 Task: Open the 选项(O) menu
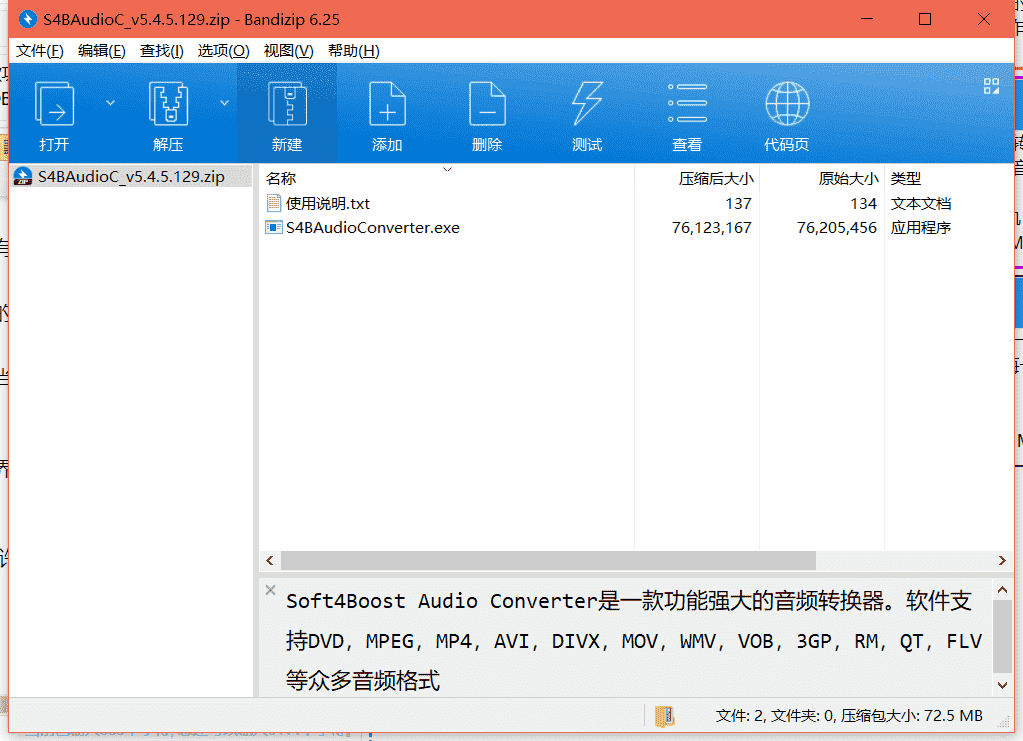tap(223, 51)
